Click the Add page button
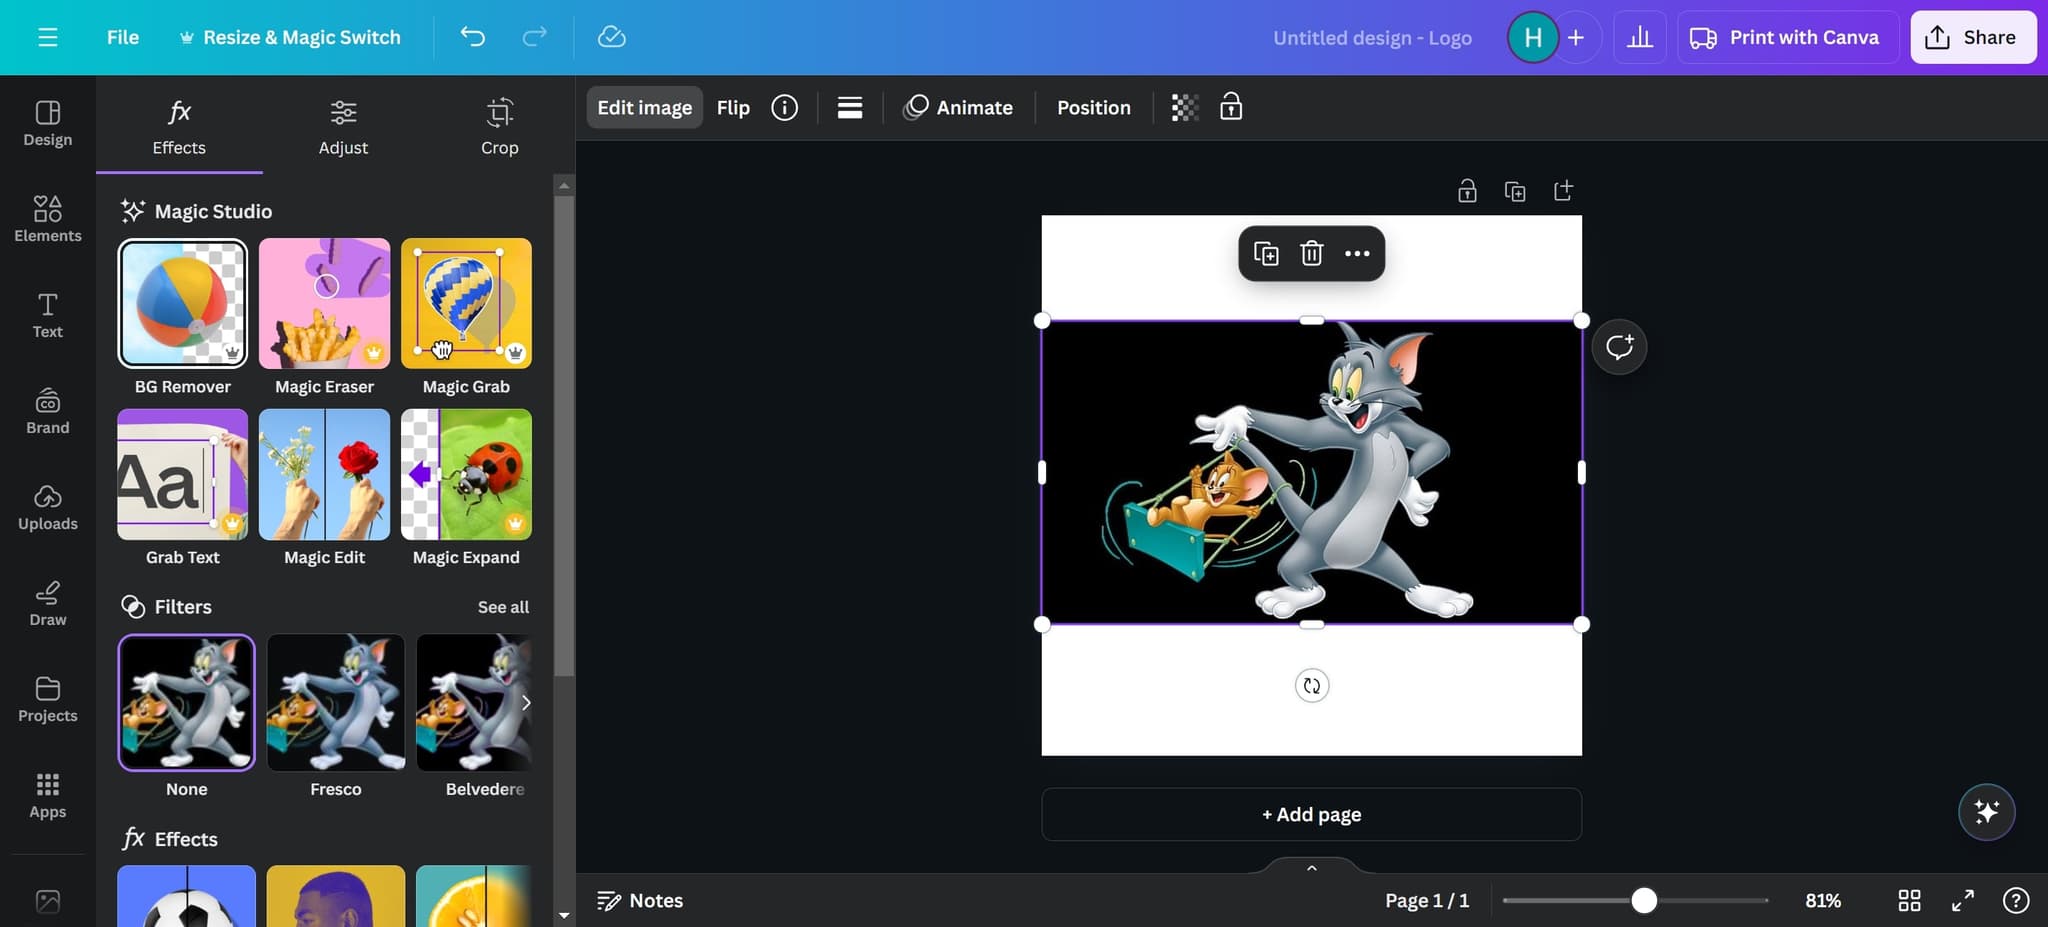 pyautogui.click(x=1311, y=814)
